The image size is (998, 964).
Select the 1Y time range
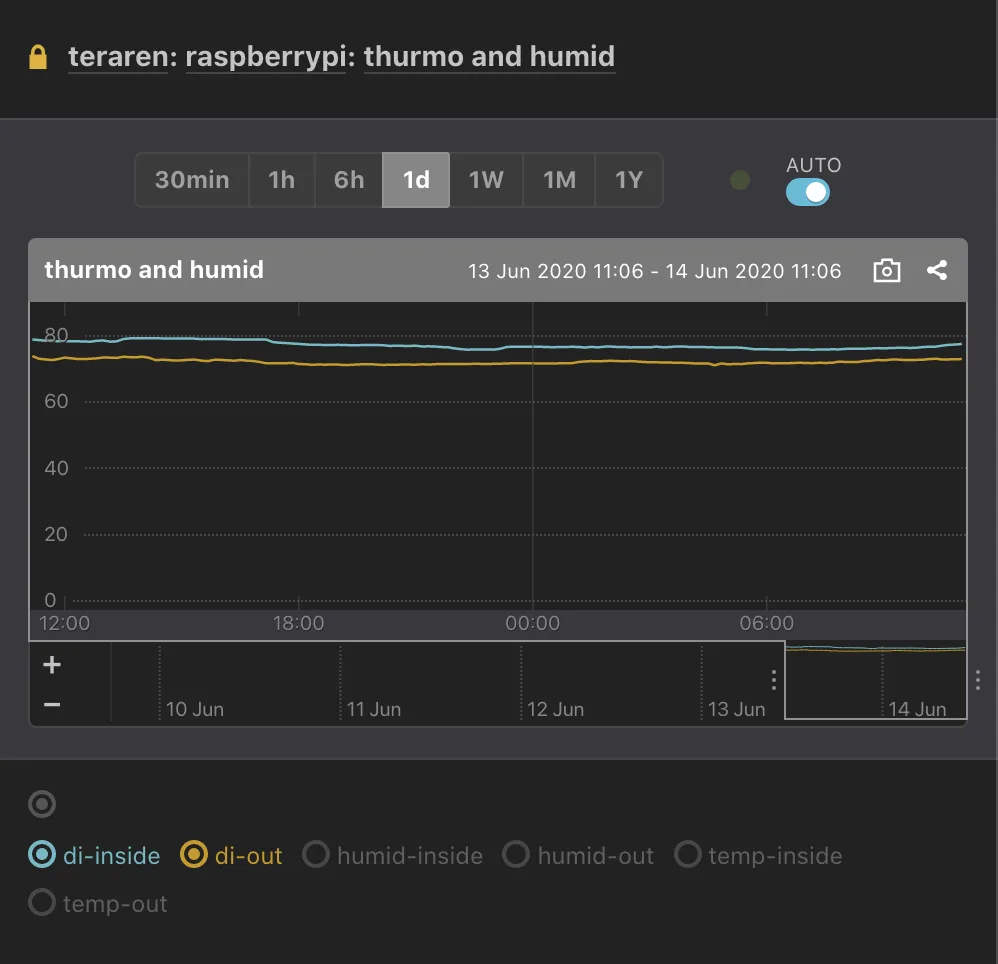(x=628, y=180)
